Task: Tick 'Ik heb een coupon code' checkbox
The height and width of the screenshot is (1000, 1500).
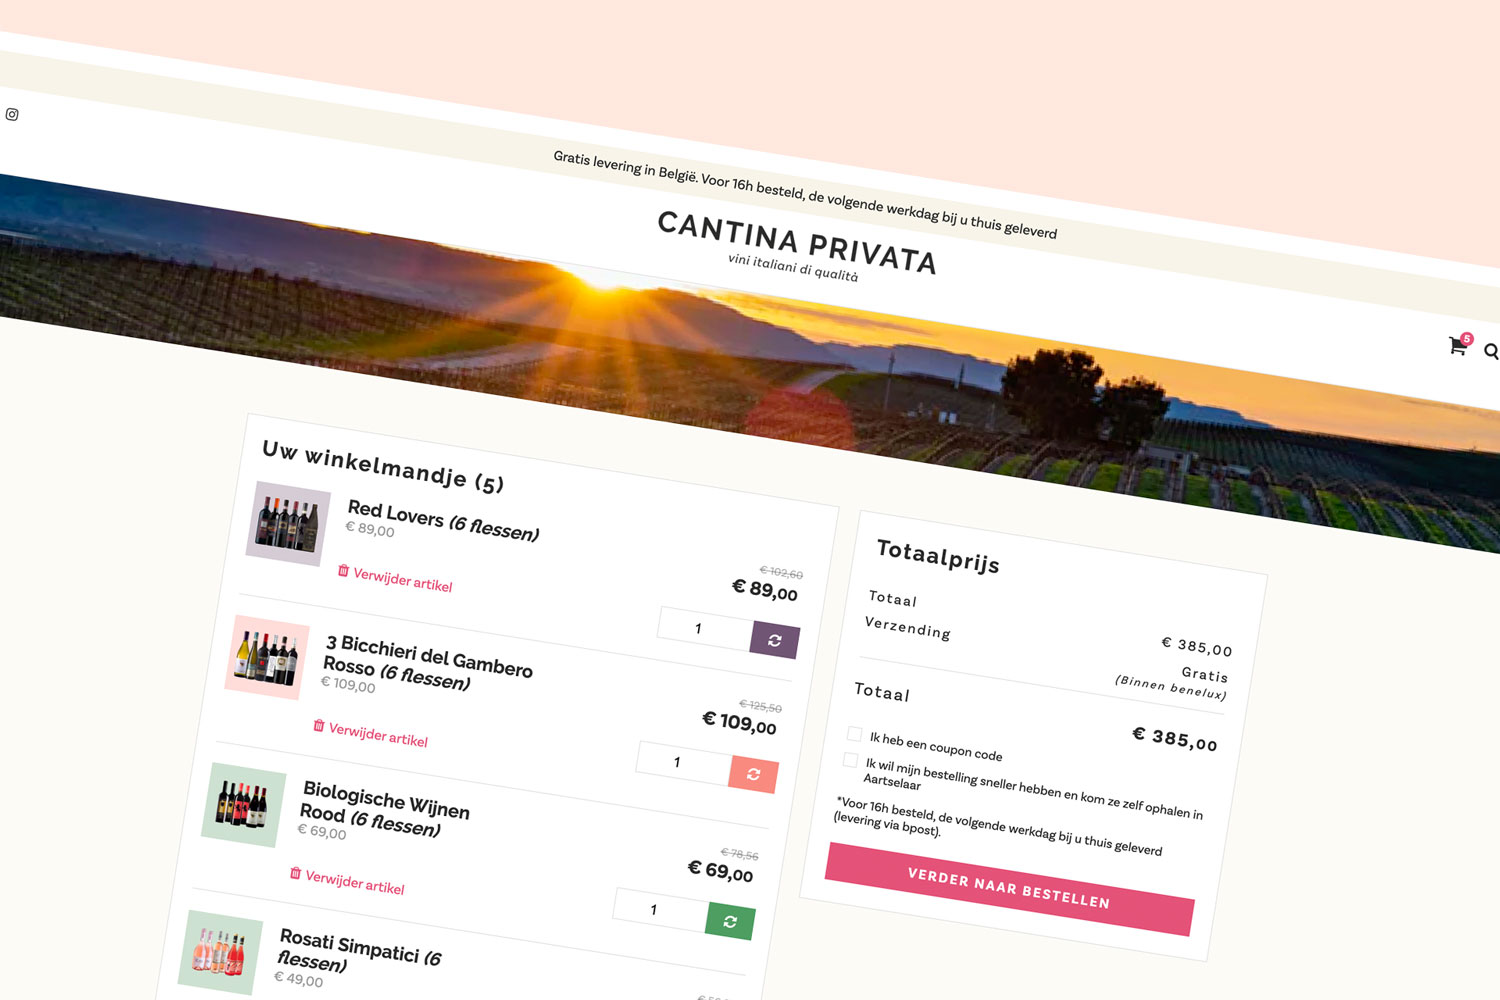Action: tap(854, 734)
